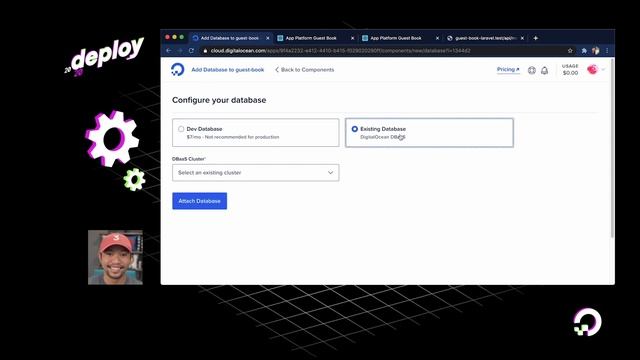
Task: Open the user avatar account menu
Action: click(592, 69)
